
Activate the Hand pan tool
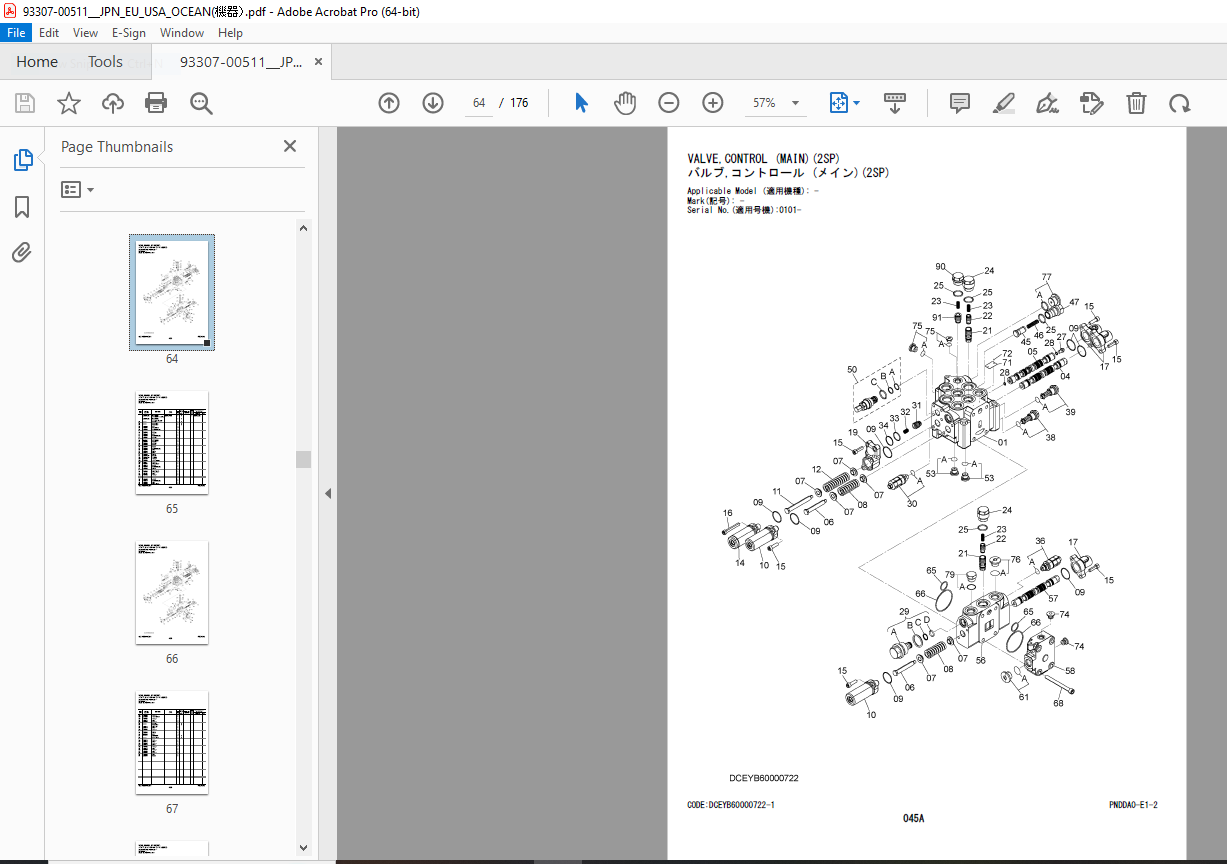point(625,103)
